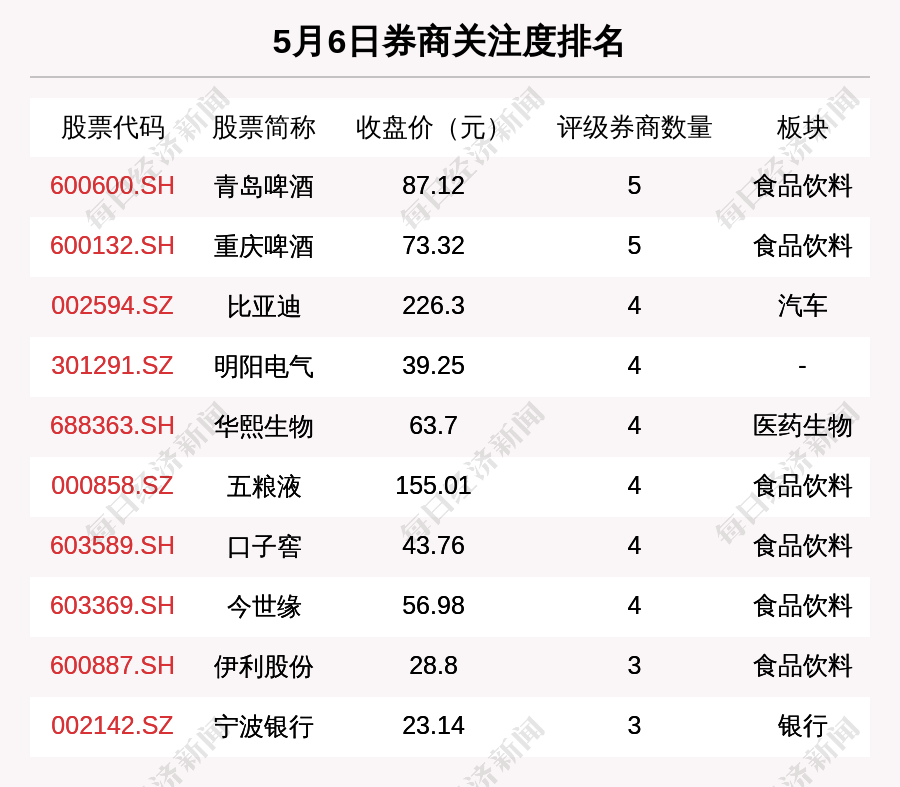Click broker count 4 for 华熙生物
Image resolution: width=900 pixels, height=787 pixels.
tap(634, 426)
